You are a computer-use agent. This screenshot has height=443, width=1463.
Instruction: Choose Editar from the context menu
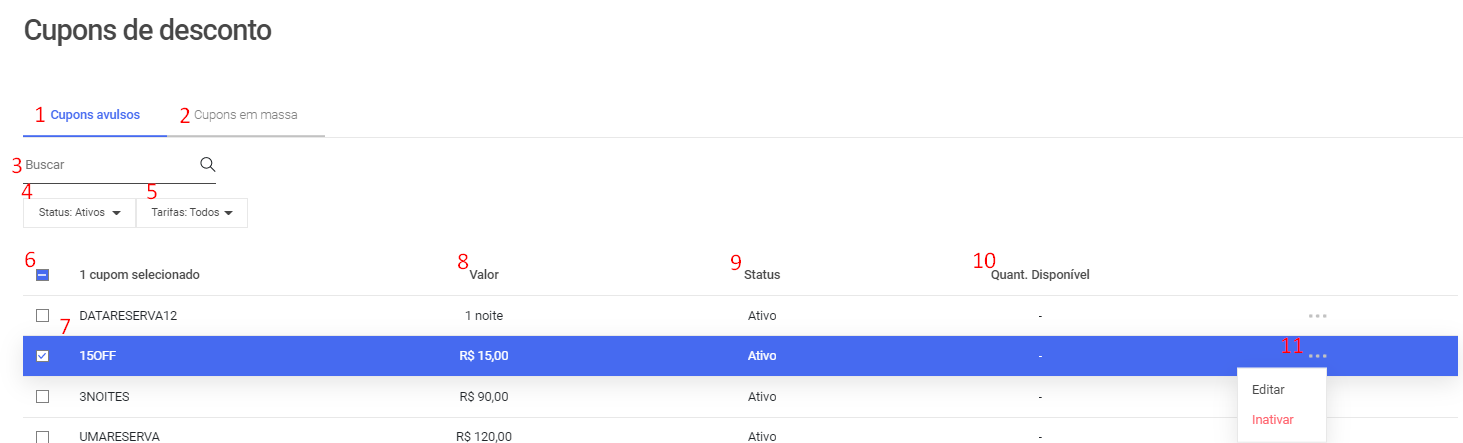click(1268, 389)
